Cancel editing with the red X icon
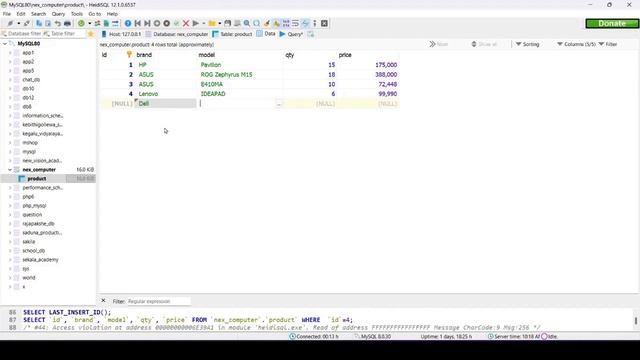 [x=186, y=23]
